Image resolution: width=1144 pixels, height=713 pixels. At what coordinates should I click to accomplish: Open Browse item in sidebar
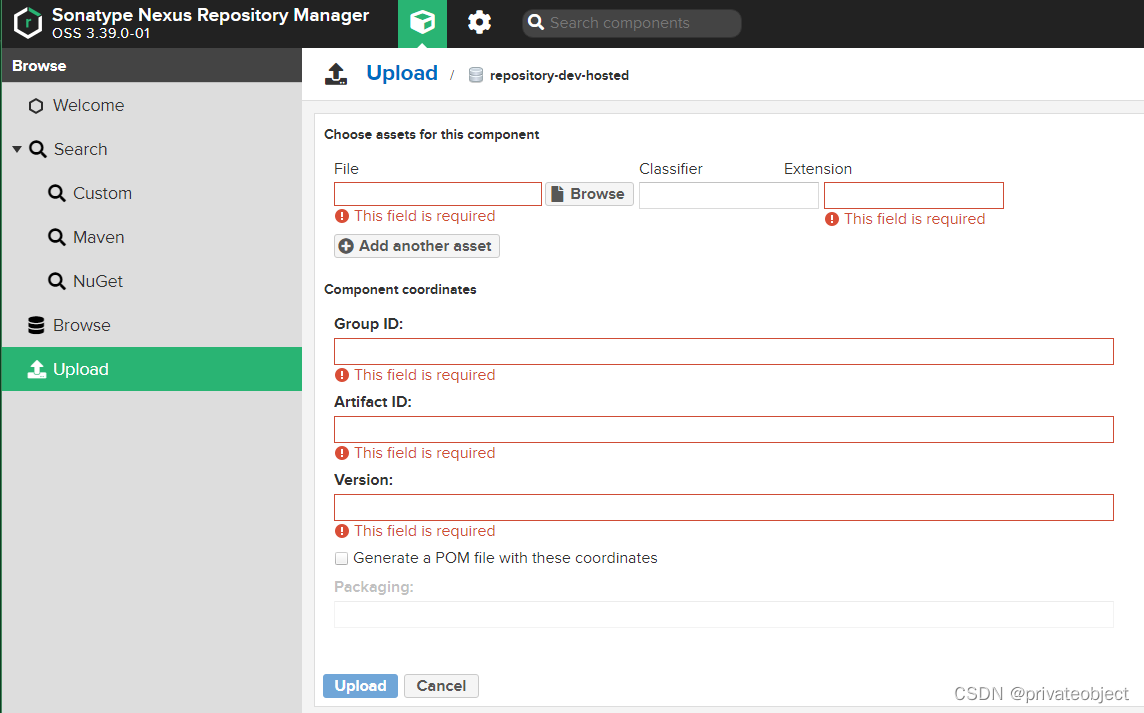(x=152, y=325)
